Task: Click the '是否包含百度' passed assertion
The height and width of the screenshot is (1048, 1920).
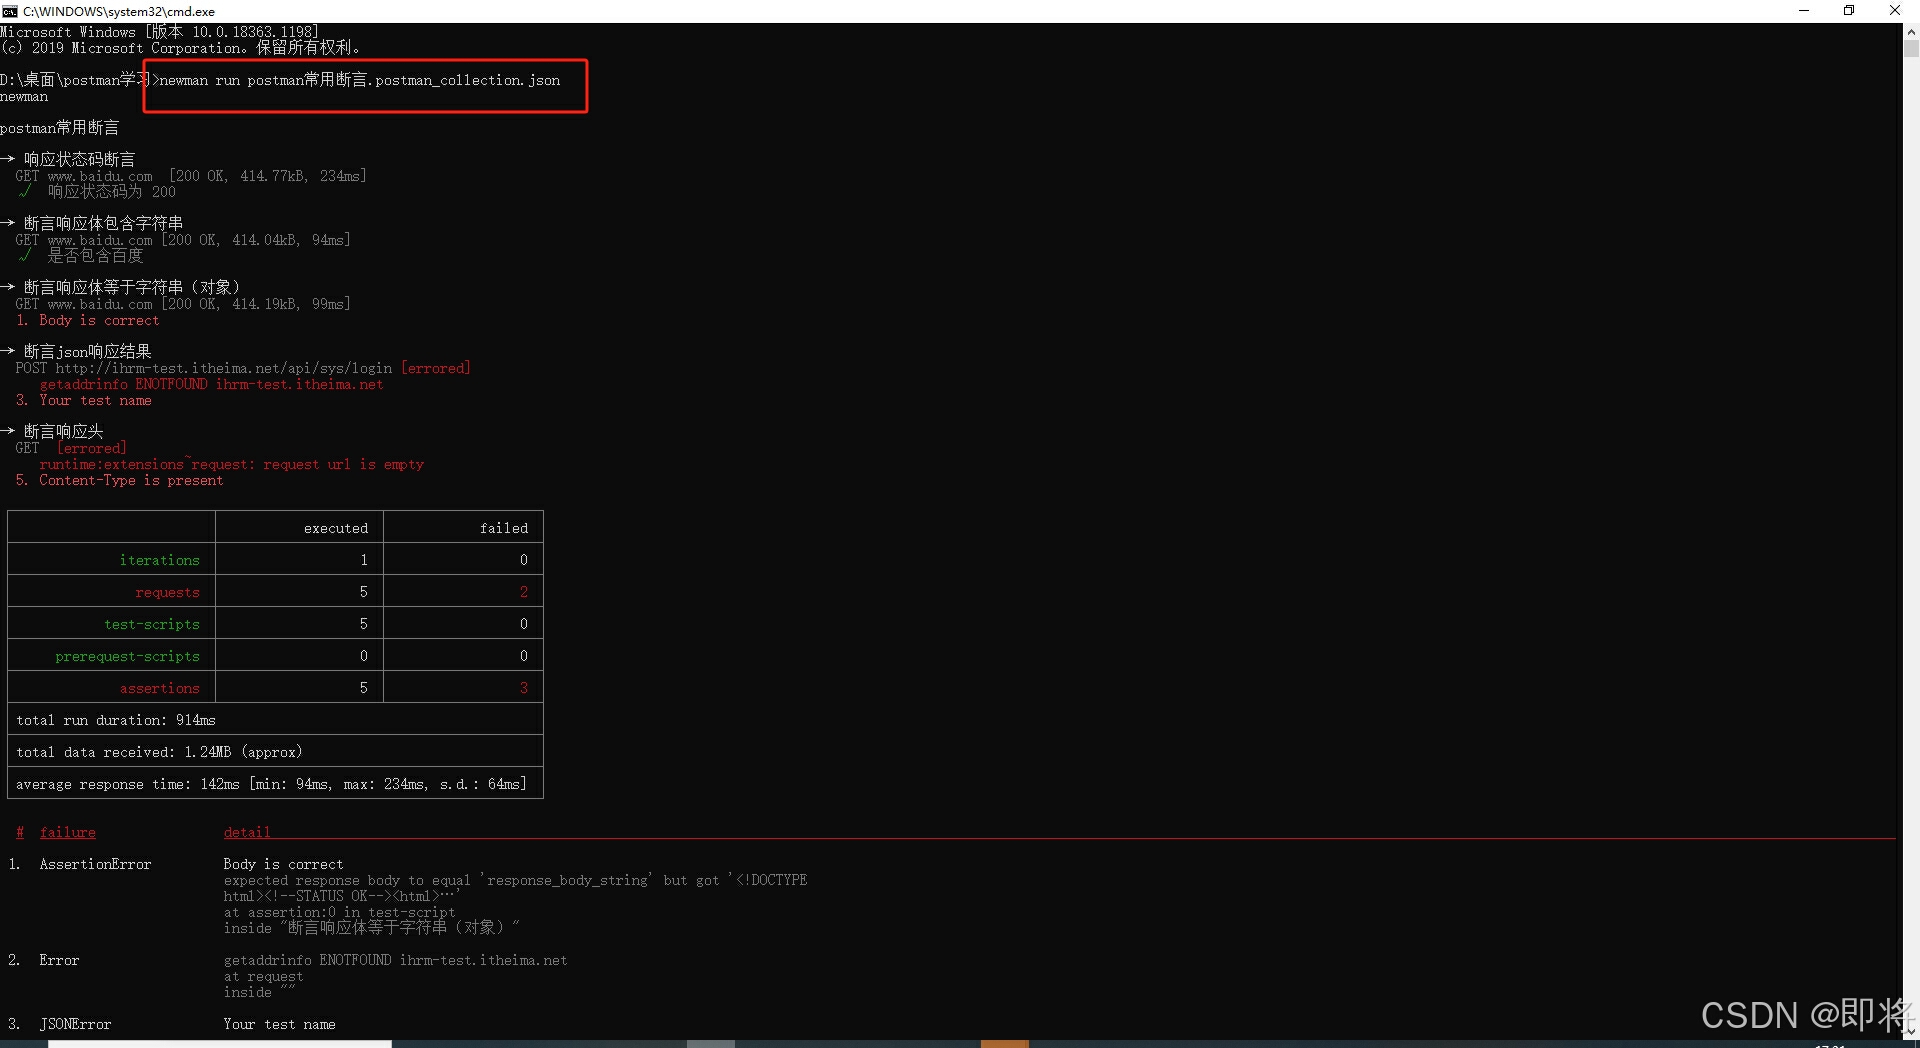Action: pyautogui.click(x=95, y=256)
